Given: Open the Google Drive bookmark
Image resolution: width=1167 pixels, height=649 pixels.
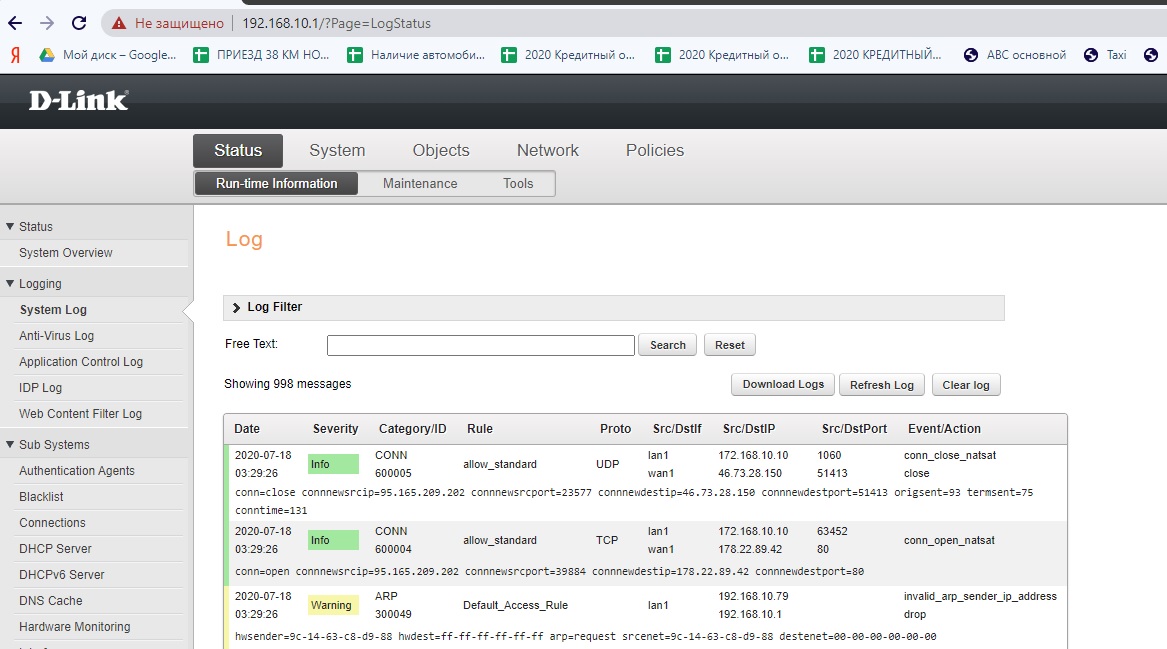Looking at the screenshot, I should tap(108, 55).
